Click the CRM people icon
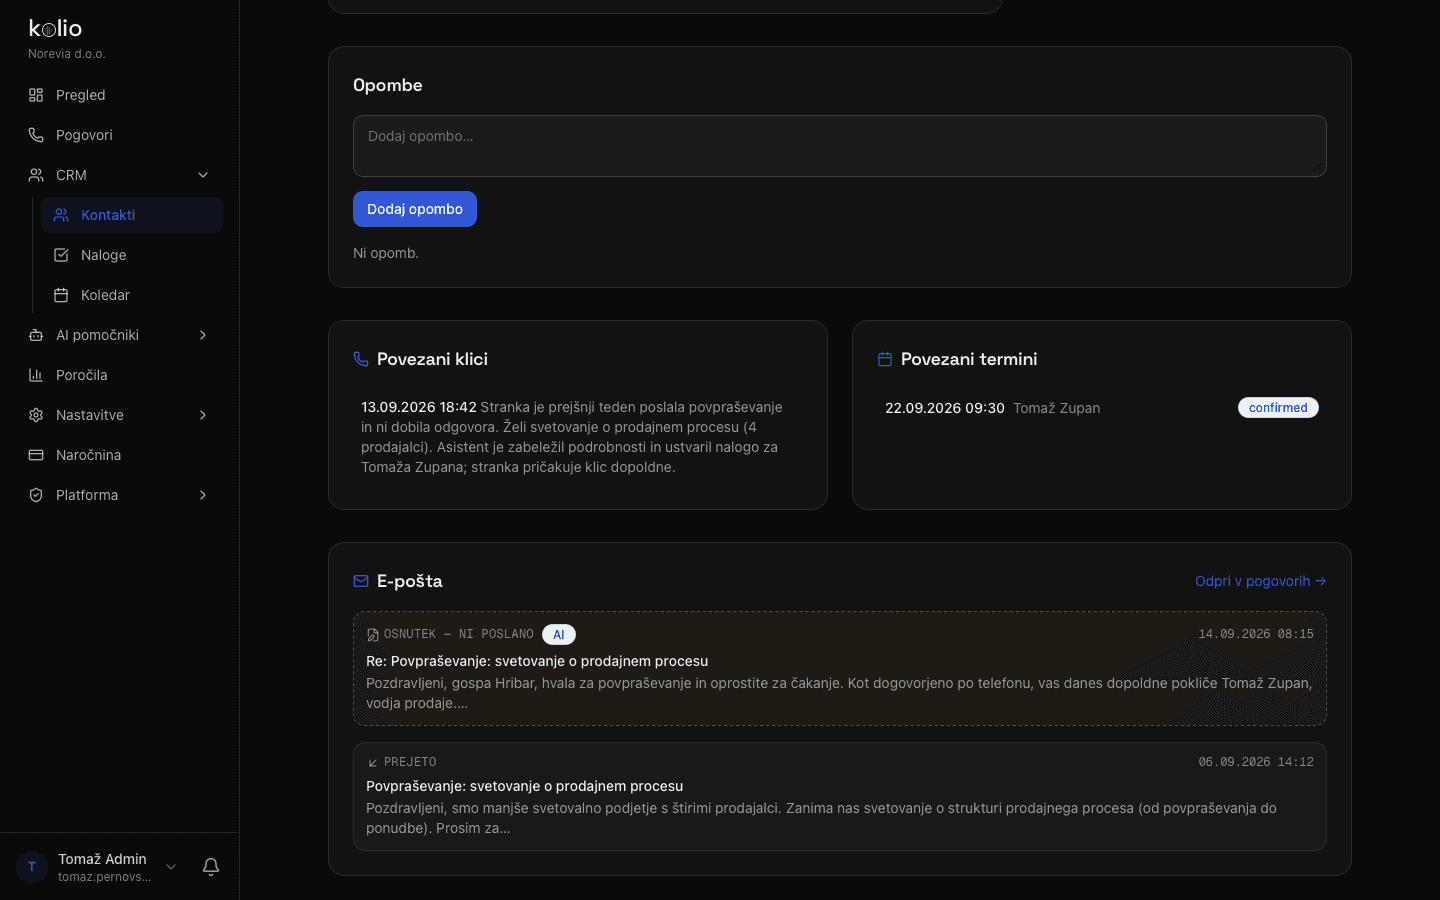 [36, 175]
